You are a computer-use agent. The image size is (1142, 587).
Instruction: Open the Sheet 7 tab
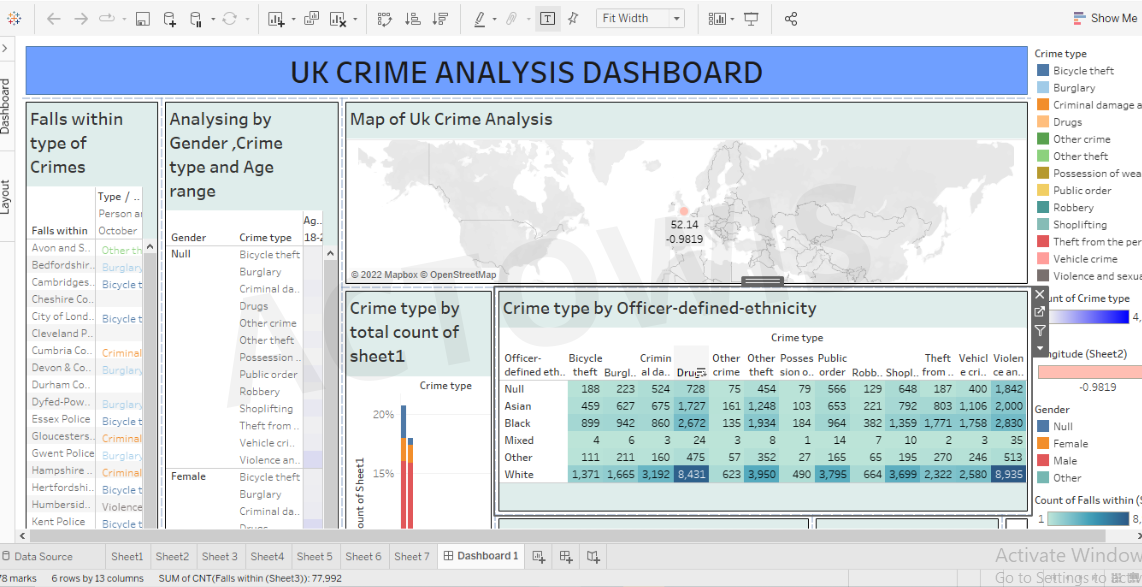pos(411,556)
